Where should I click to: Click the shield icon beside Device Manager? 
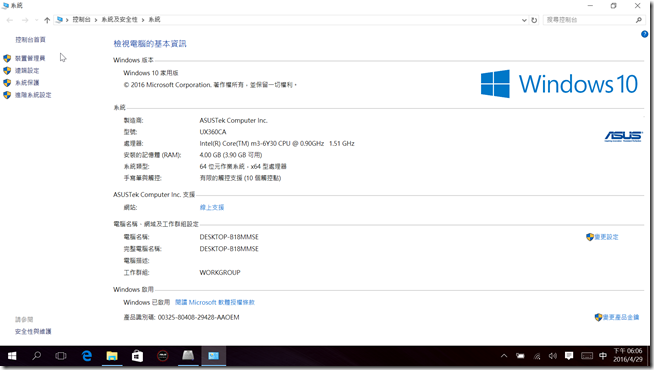7,58
